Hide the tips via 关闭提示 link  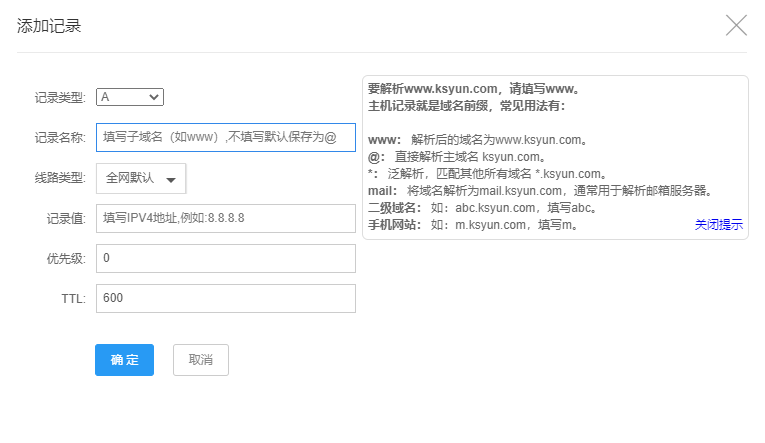tap(719, 225)
